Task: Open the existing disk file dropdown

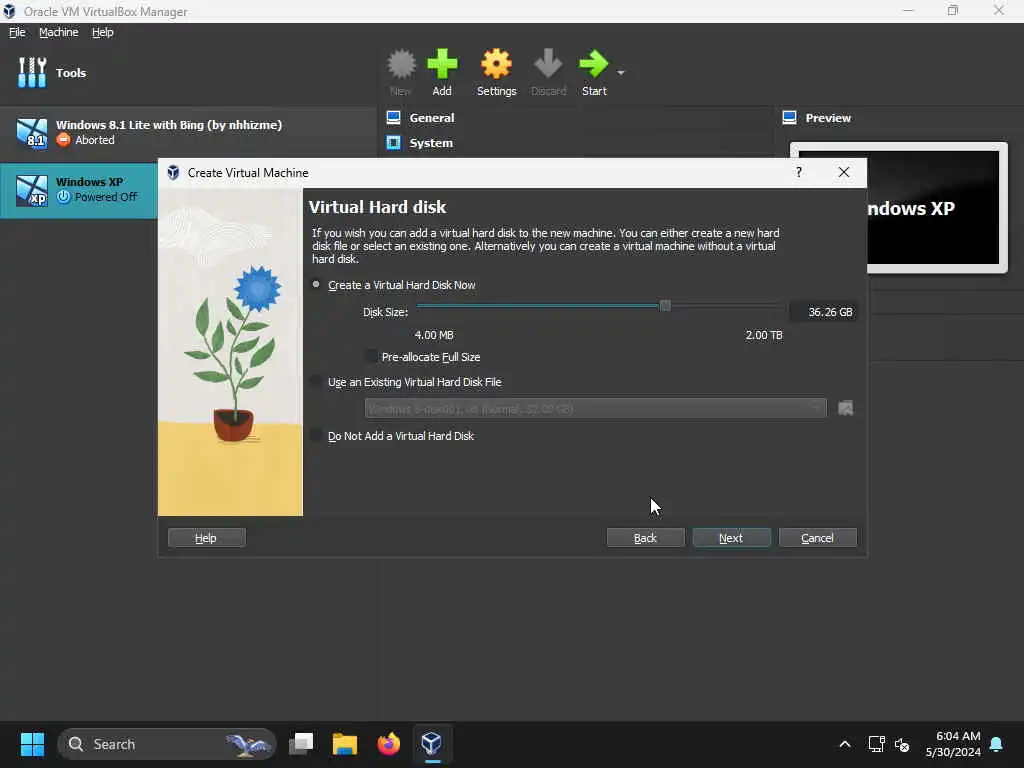Action: (x=595, y=408)
